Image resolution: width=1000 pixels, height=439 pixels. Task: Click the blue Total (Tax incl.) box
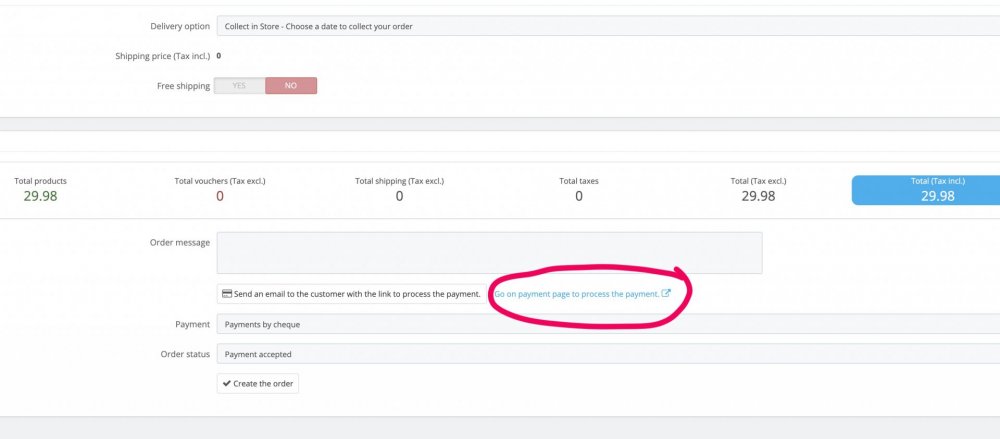click(925, 190)
